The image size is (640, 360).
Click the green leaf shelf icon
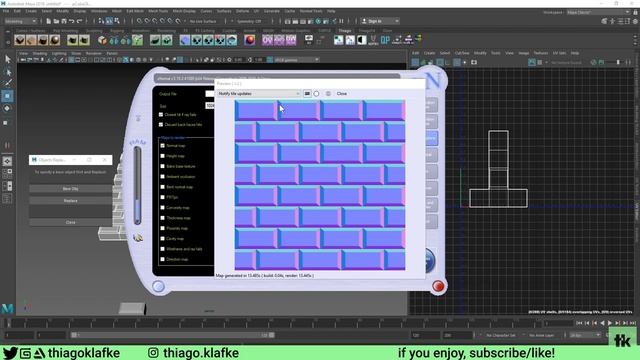[x=155, y=40]
